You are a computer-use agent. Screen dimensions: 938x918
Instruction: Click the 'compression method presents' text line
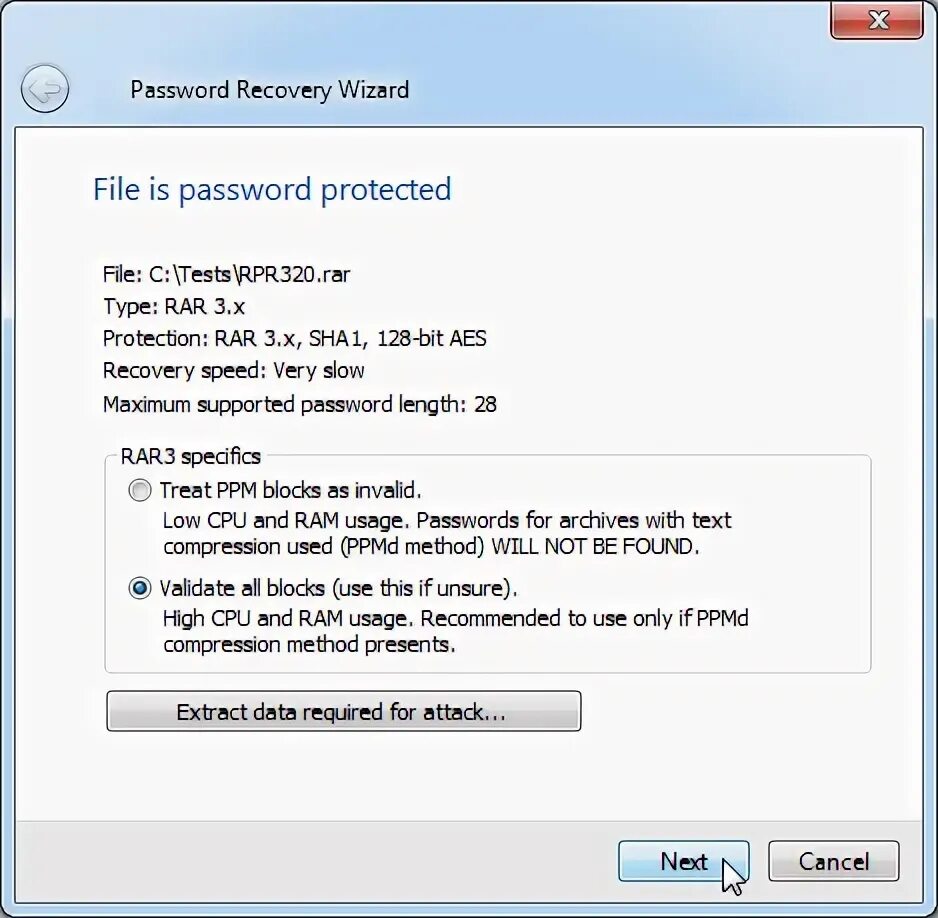(x=309, y=644)
